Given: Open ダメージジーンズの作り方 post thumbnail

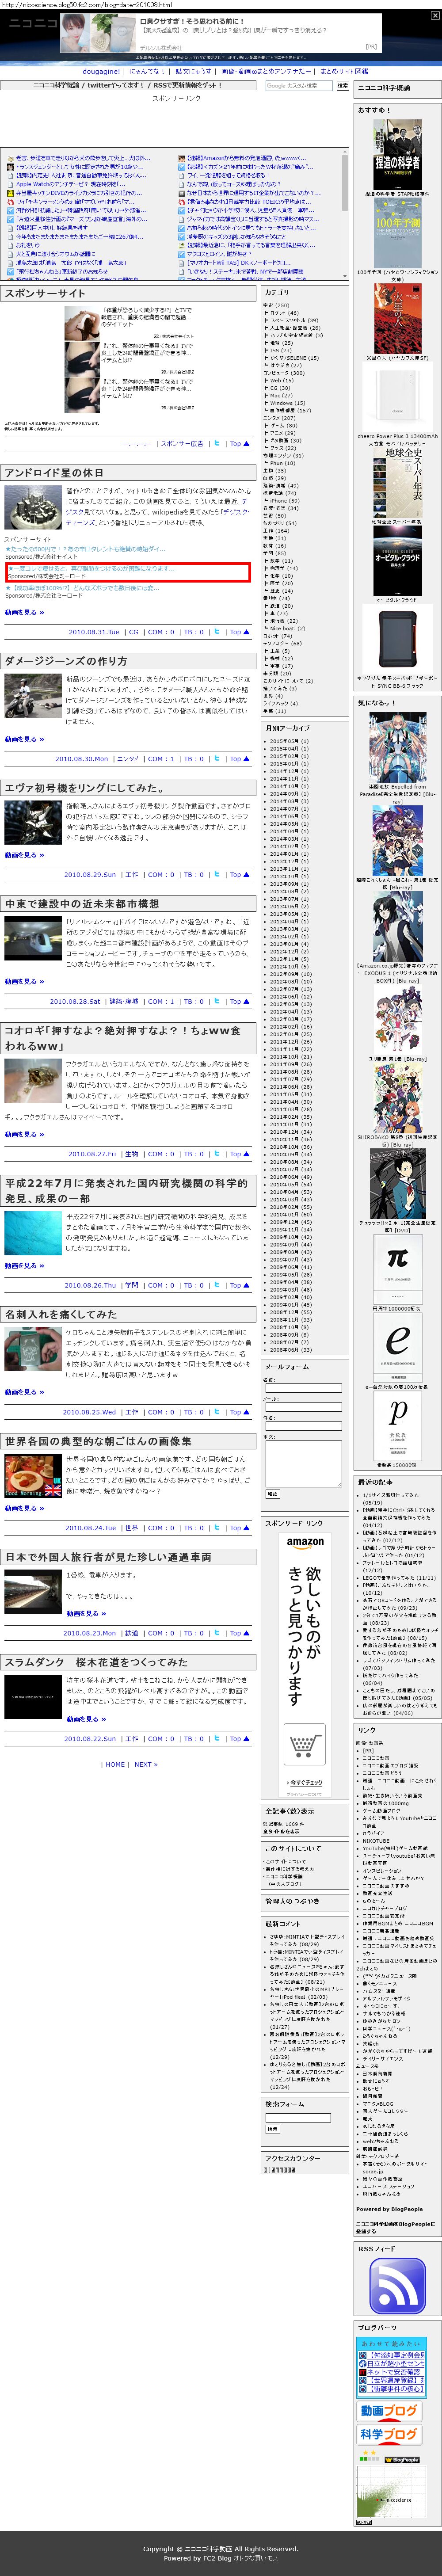Looking at the screenshot, I should [33, 696].
